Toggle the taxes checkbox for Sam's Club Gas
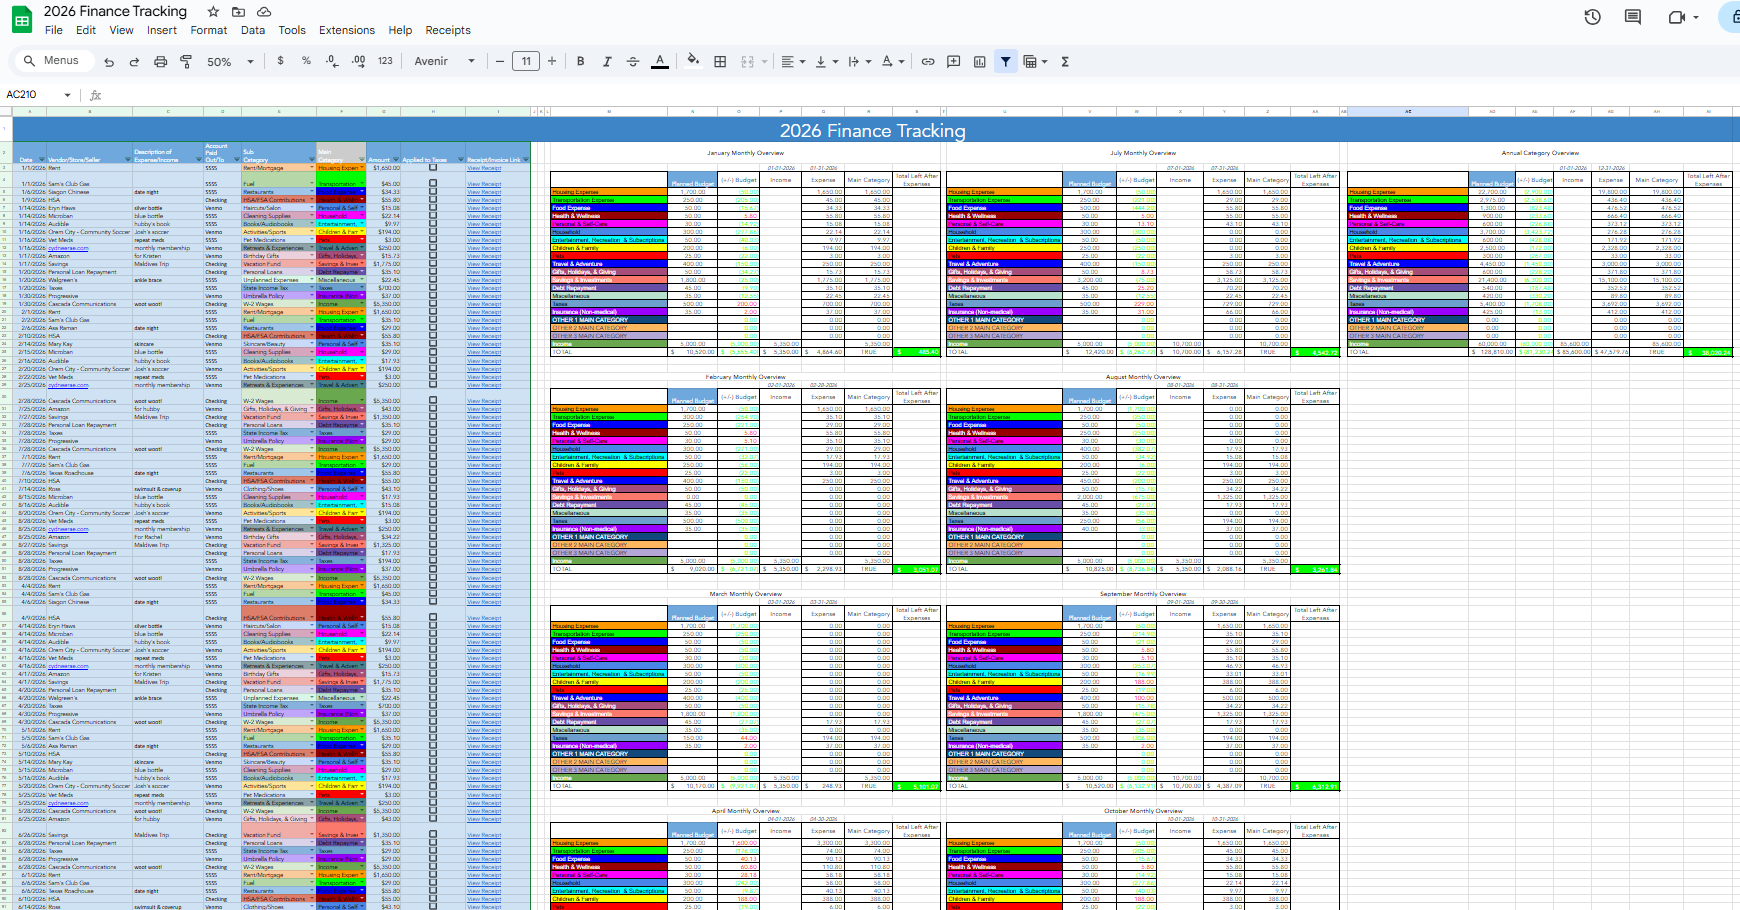The image size is (1740, 910). click(431, 183)
